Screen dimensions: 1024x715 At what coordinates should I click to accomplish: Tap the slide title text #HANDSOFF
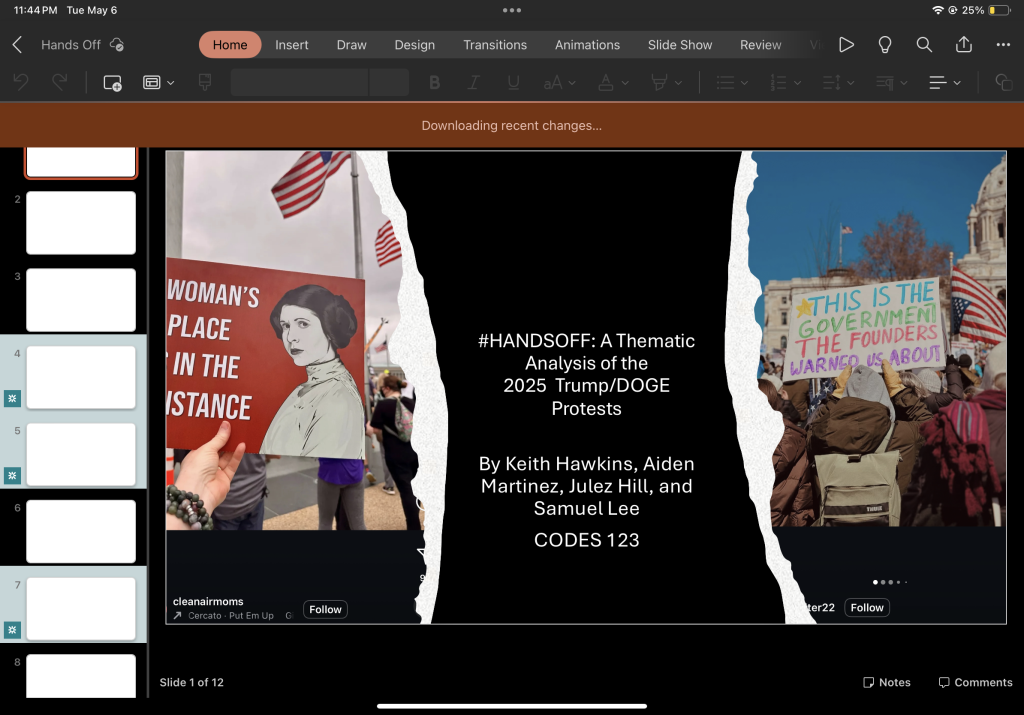[586, 374]
